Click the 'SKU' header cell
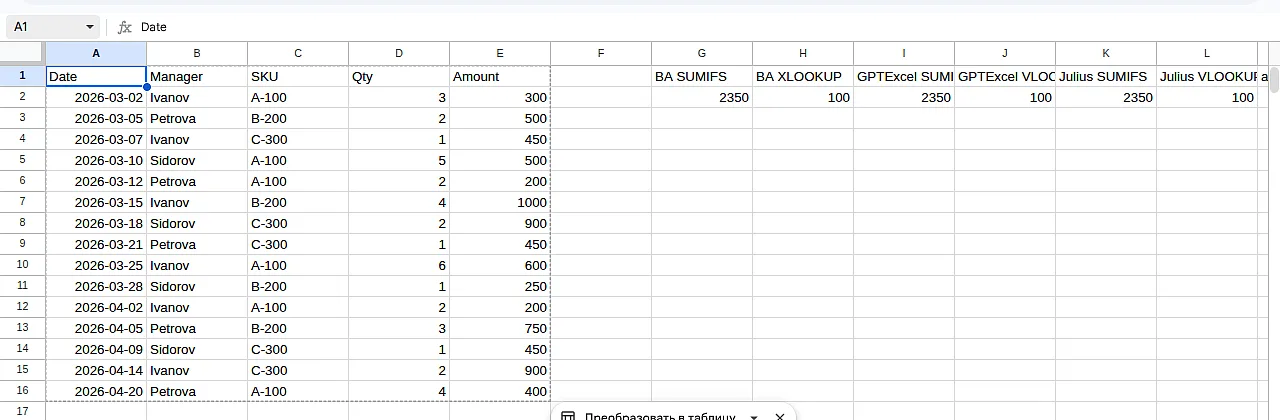The width and height of the screenshot is (1280, 420). 298,76
